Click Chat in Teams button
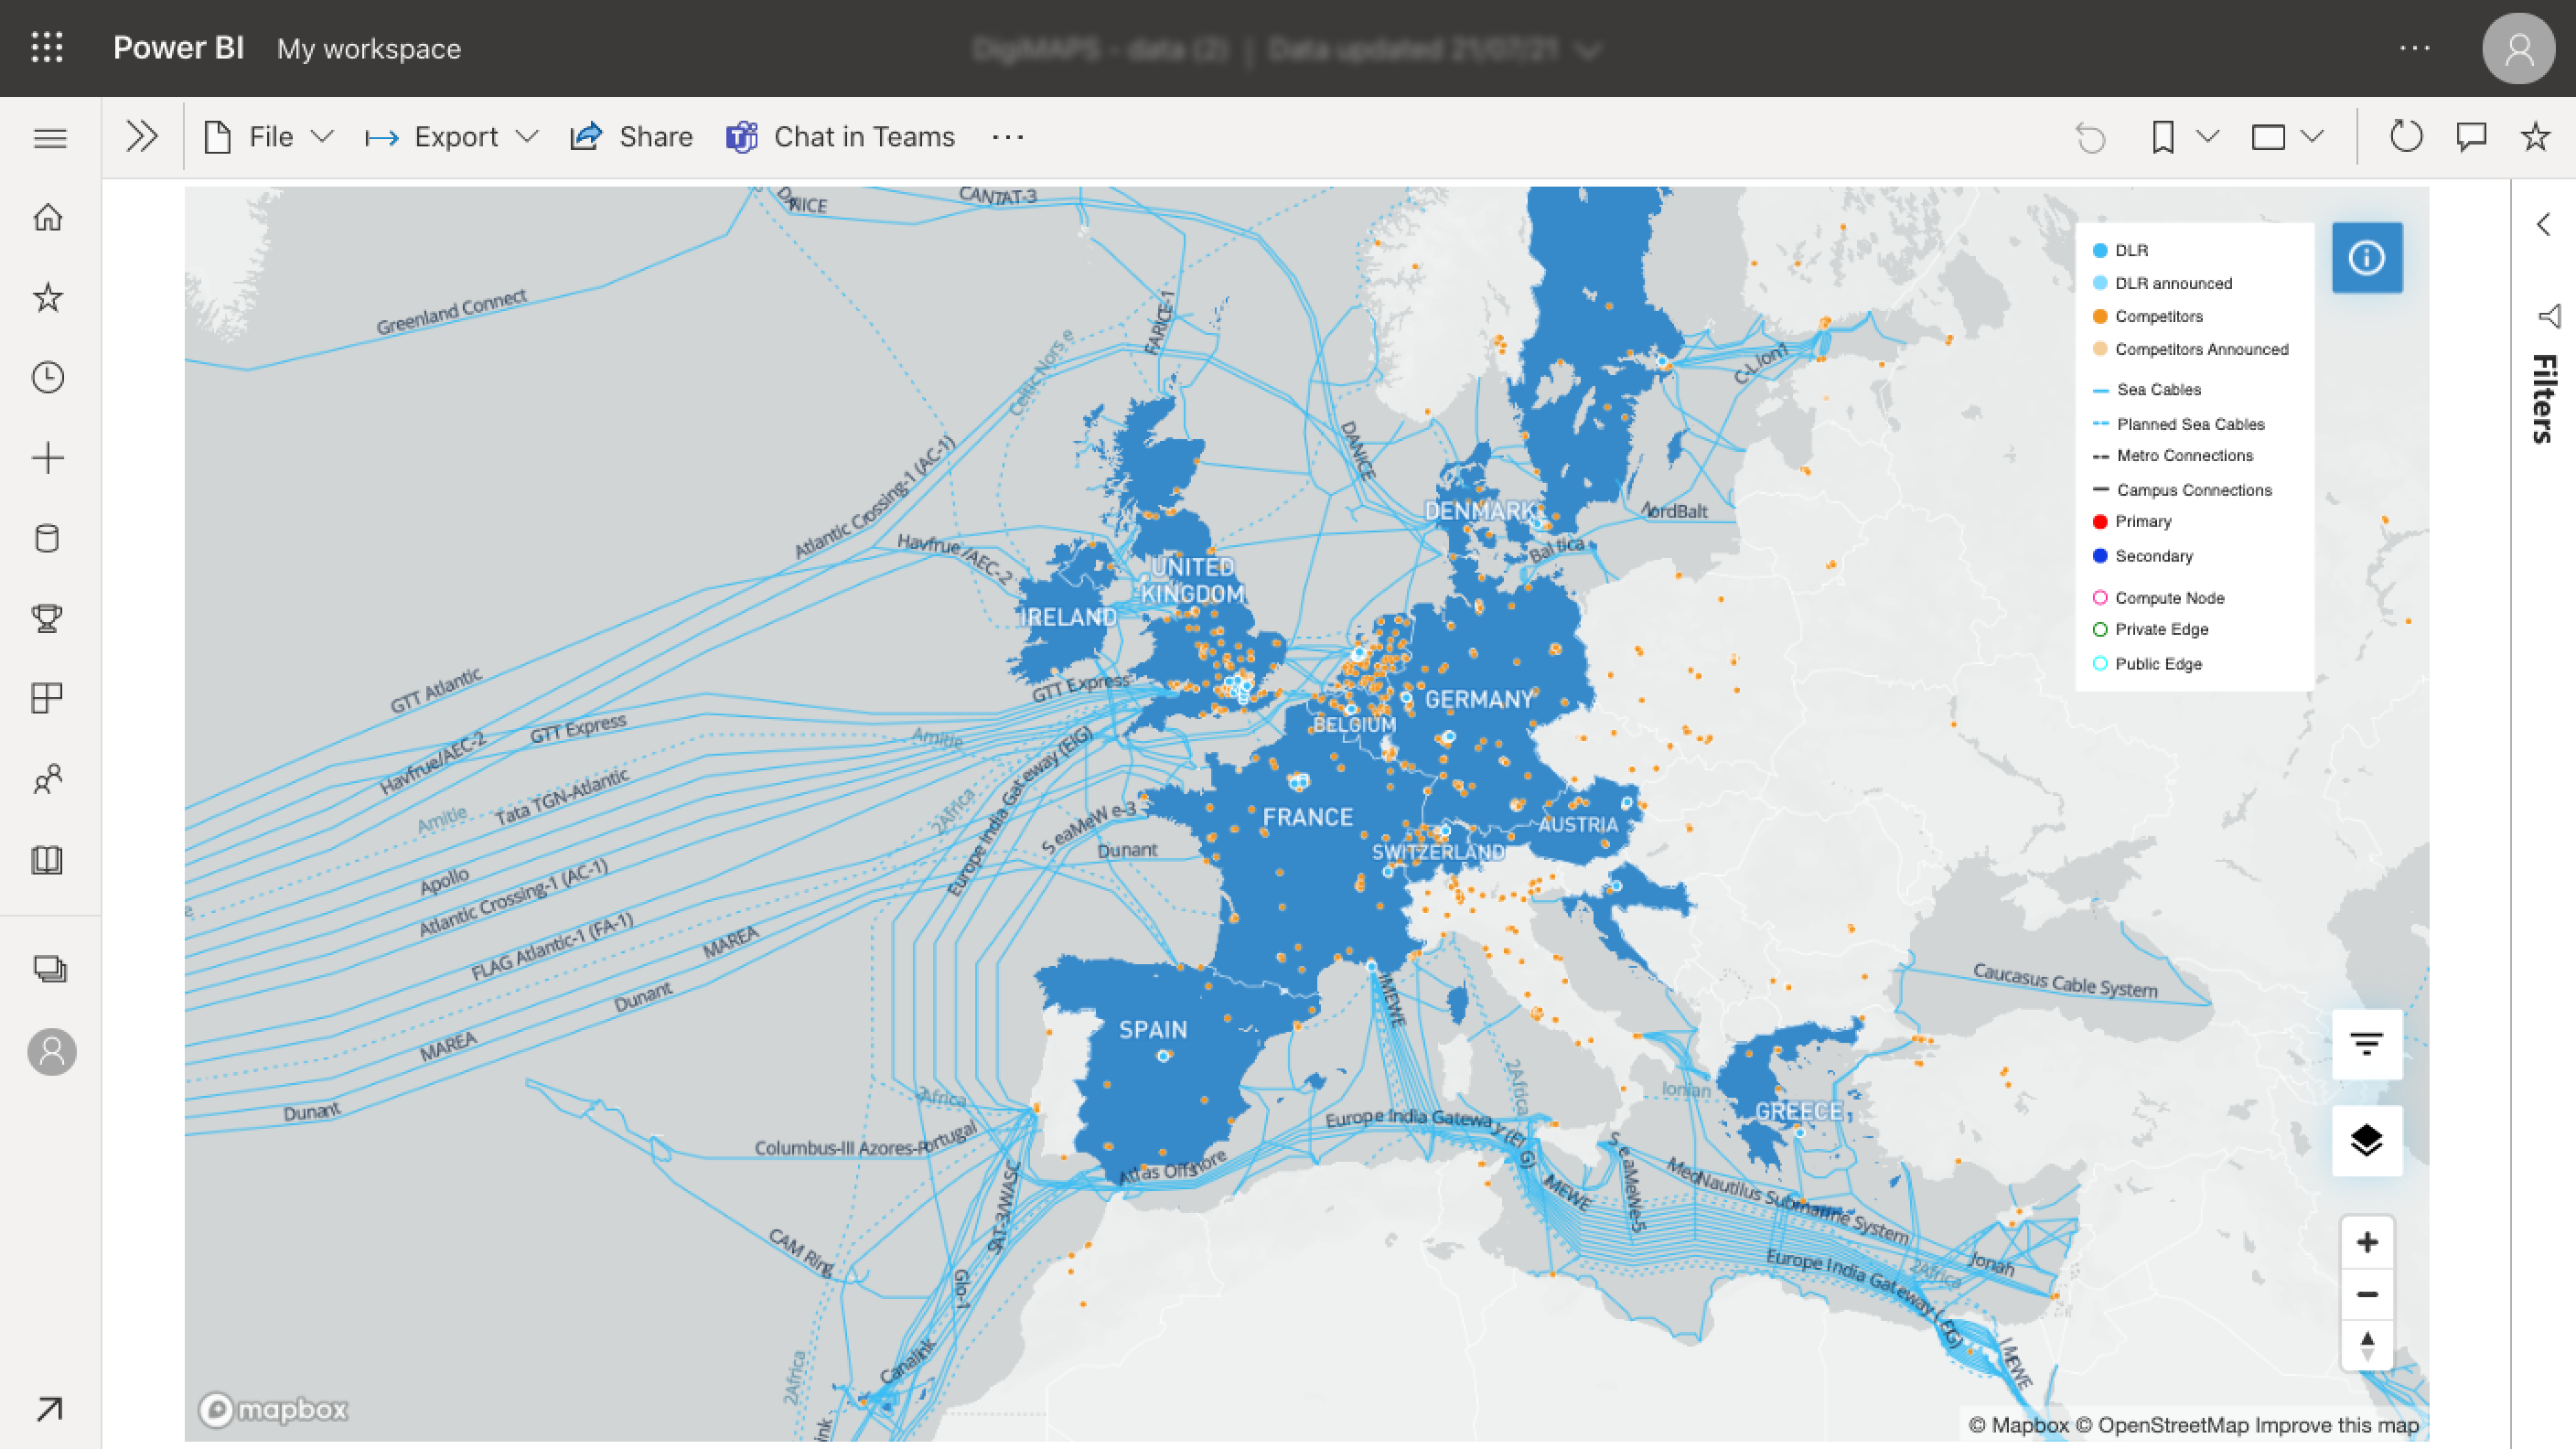 pos(840,137)
